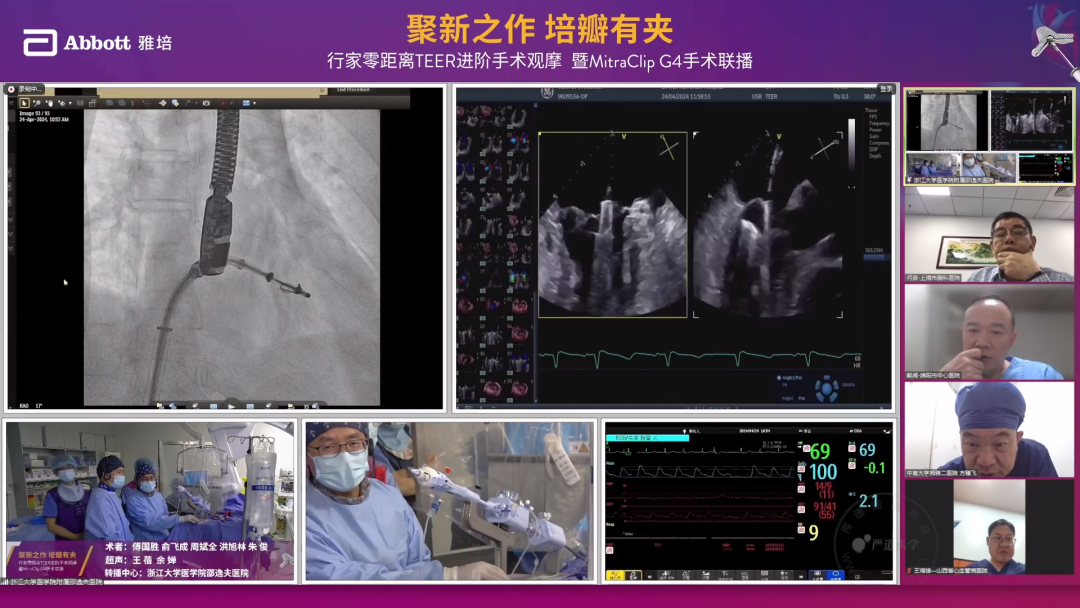Viewport: 1080px width, 608px height.
Task: Click the yellow alarm button on patient monitor
Action: pos(616,575)
